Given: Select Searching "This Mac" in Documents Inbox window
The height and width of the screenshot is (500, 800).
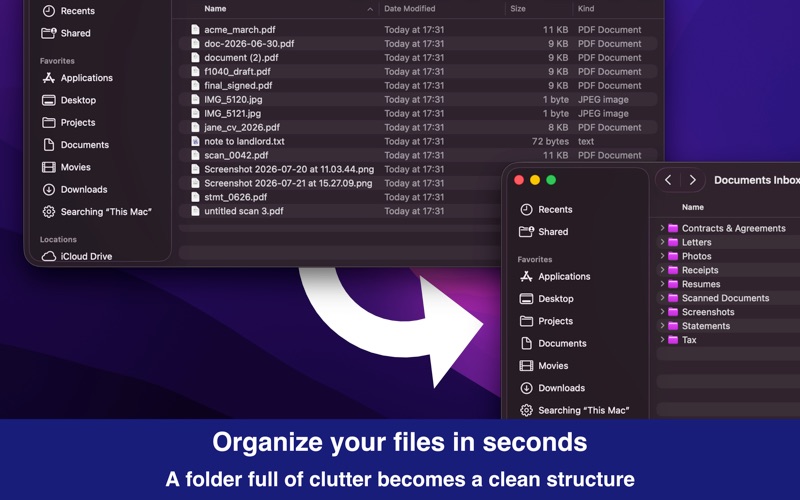Looking at the screenshot, I should click(574, 410).
